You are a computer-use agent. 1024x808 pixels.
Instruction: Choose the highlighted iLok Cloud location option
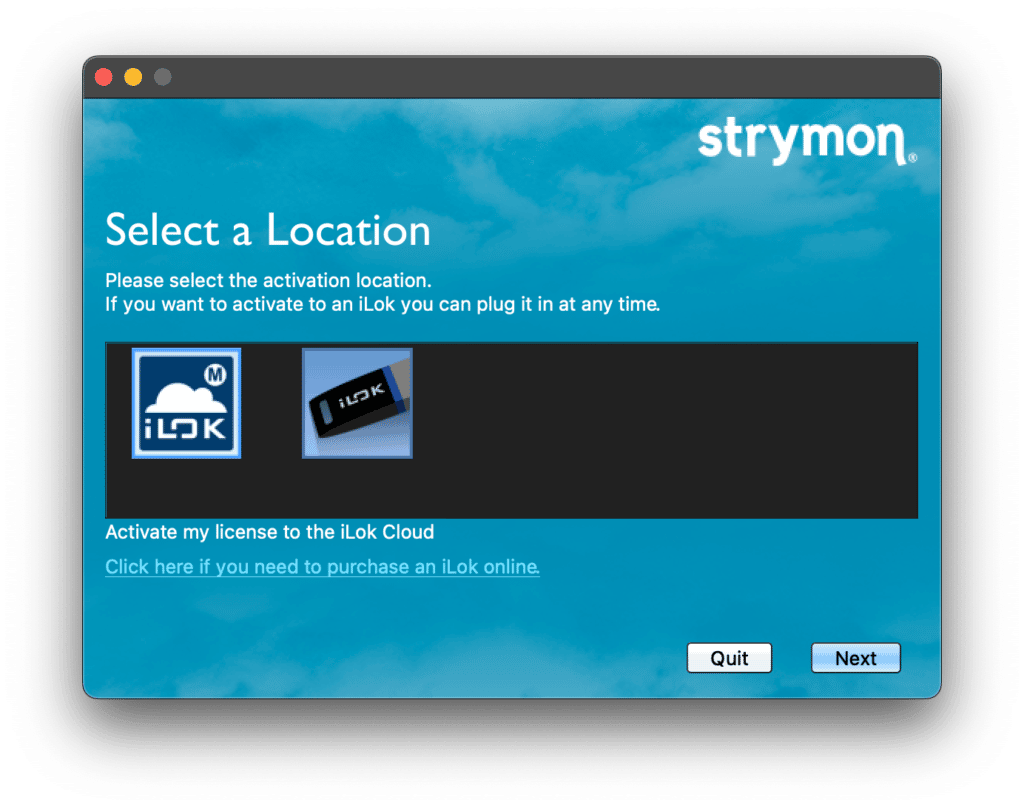[x=186, y=403]
